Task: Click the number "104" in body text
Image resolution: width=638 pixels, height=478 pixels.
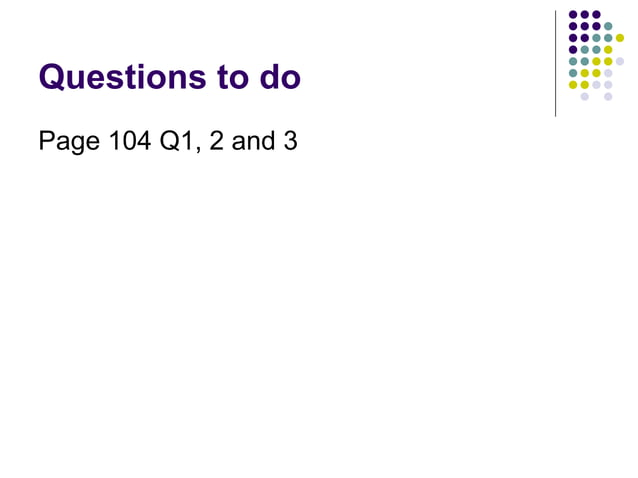Action: click(130, 140)
